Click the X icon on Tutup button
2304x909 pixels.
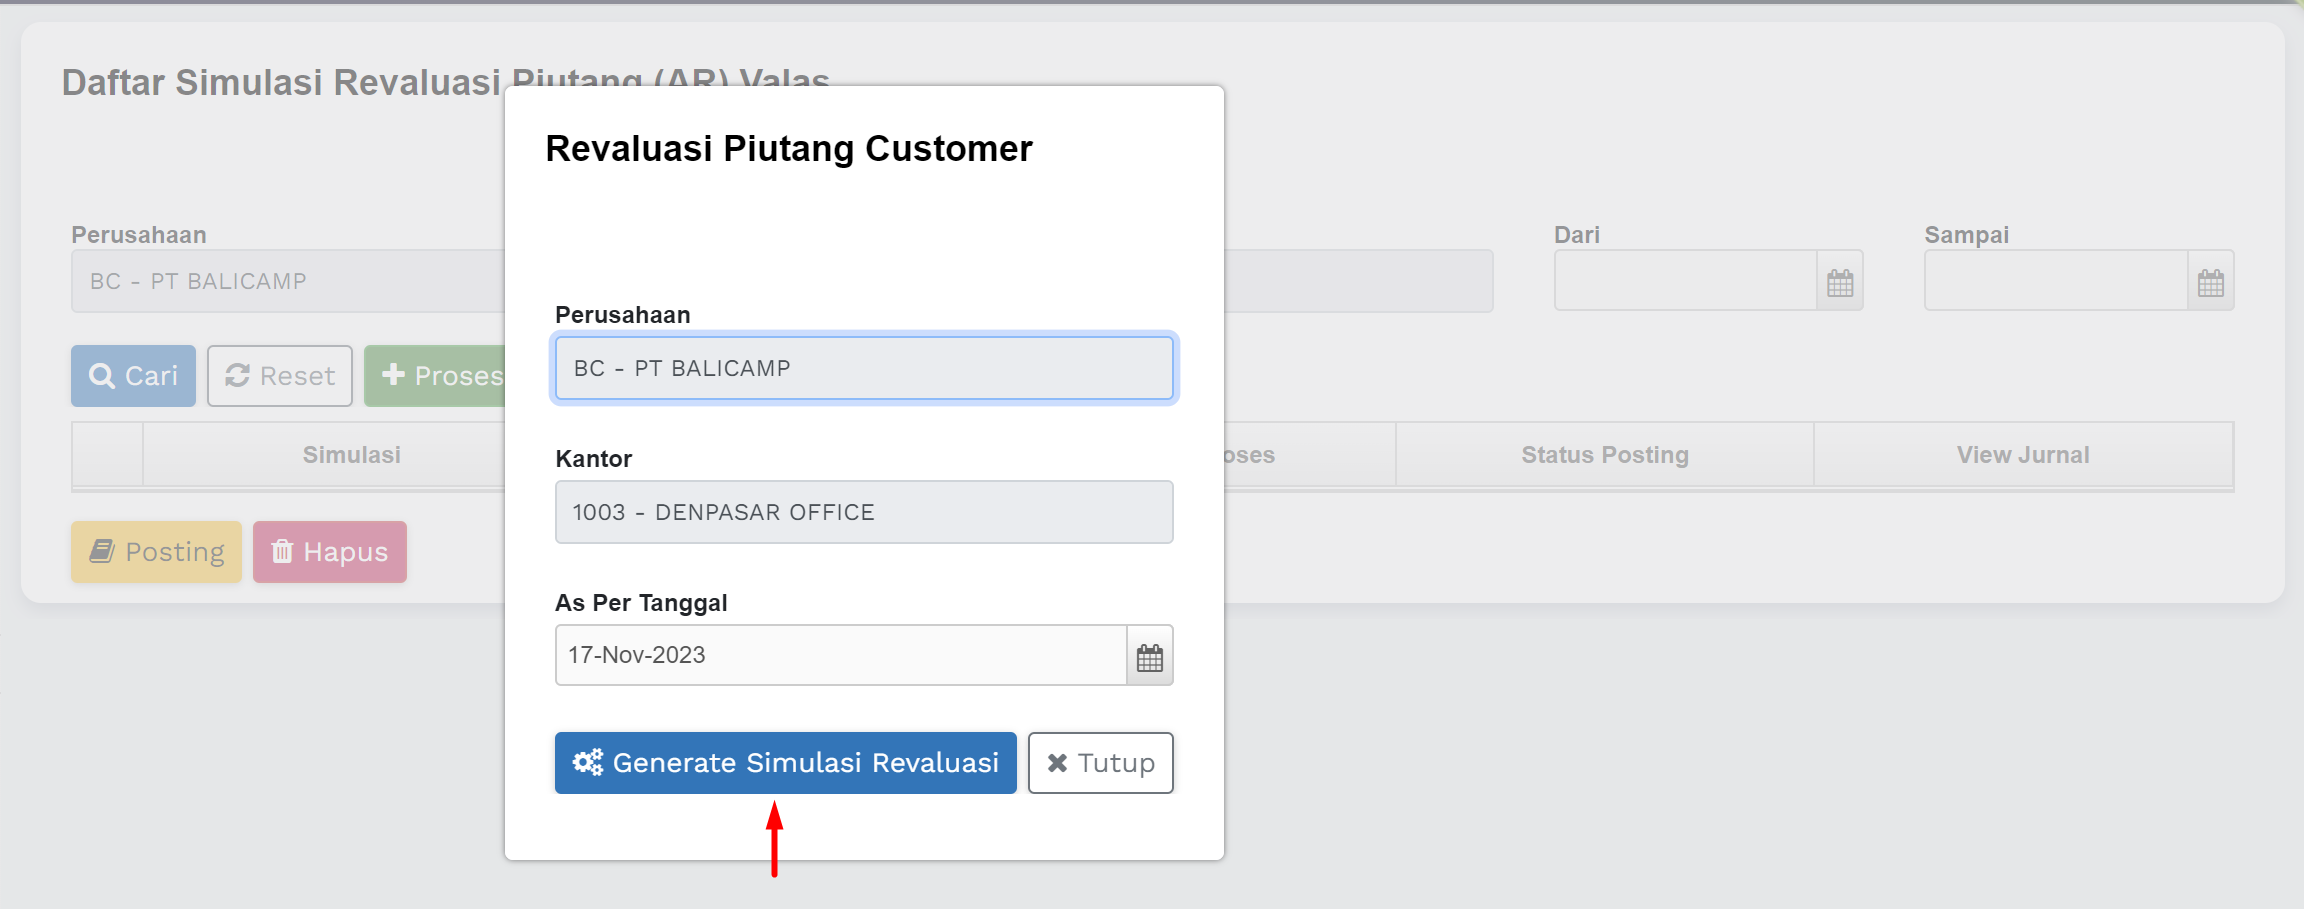coord(1057,763)
